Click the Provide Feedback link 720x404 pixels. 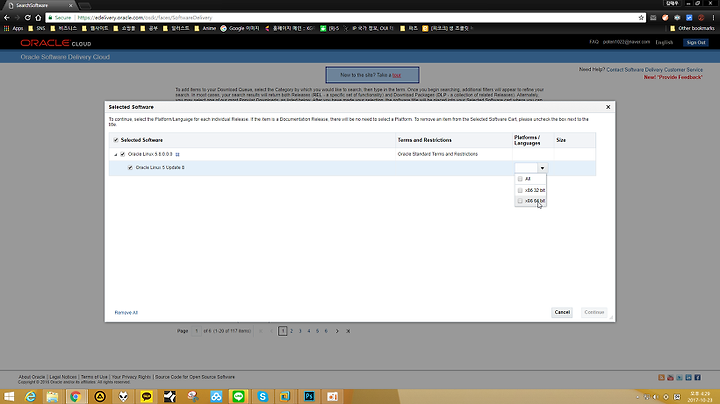(673, 77)
